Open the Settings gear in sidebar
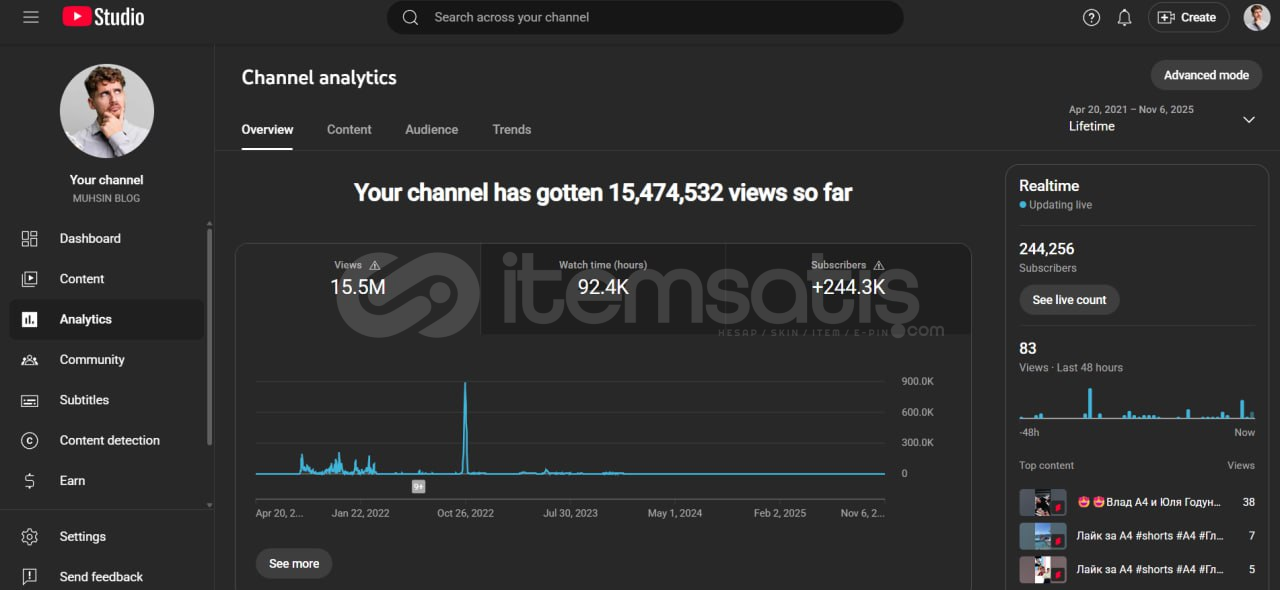The width and height of the screenshot is (1280, 590). [x=30, y=537]
